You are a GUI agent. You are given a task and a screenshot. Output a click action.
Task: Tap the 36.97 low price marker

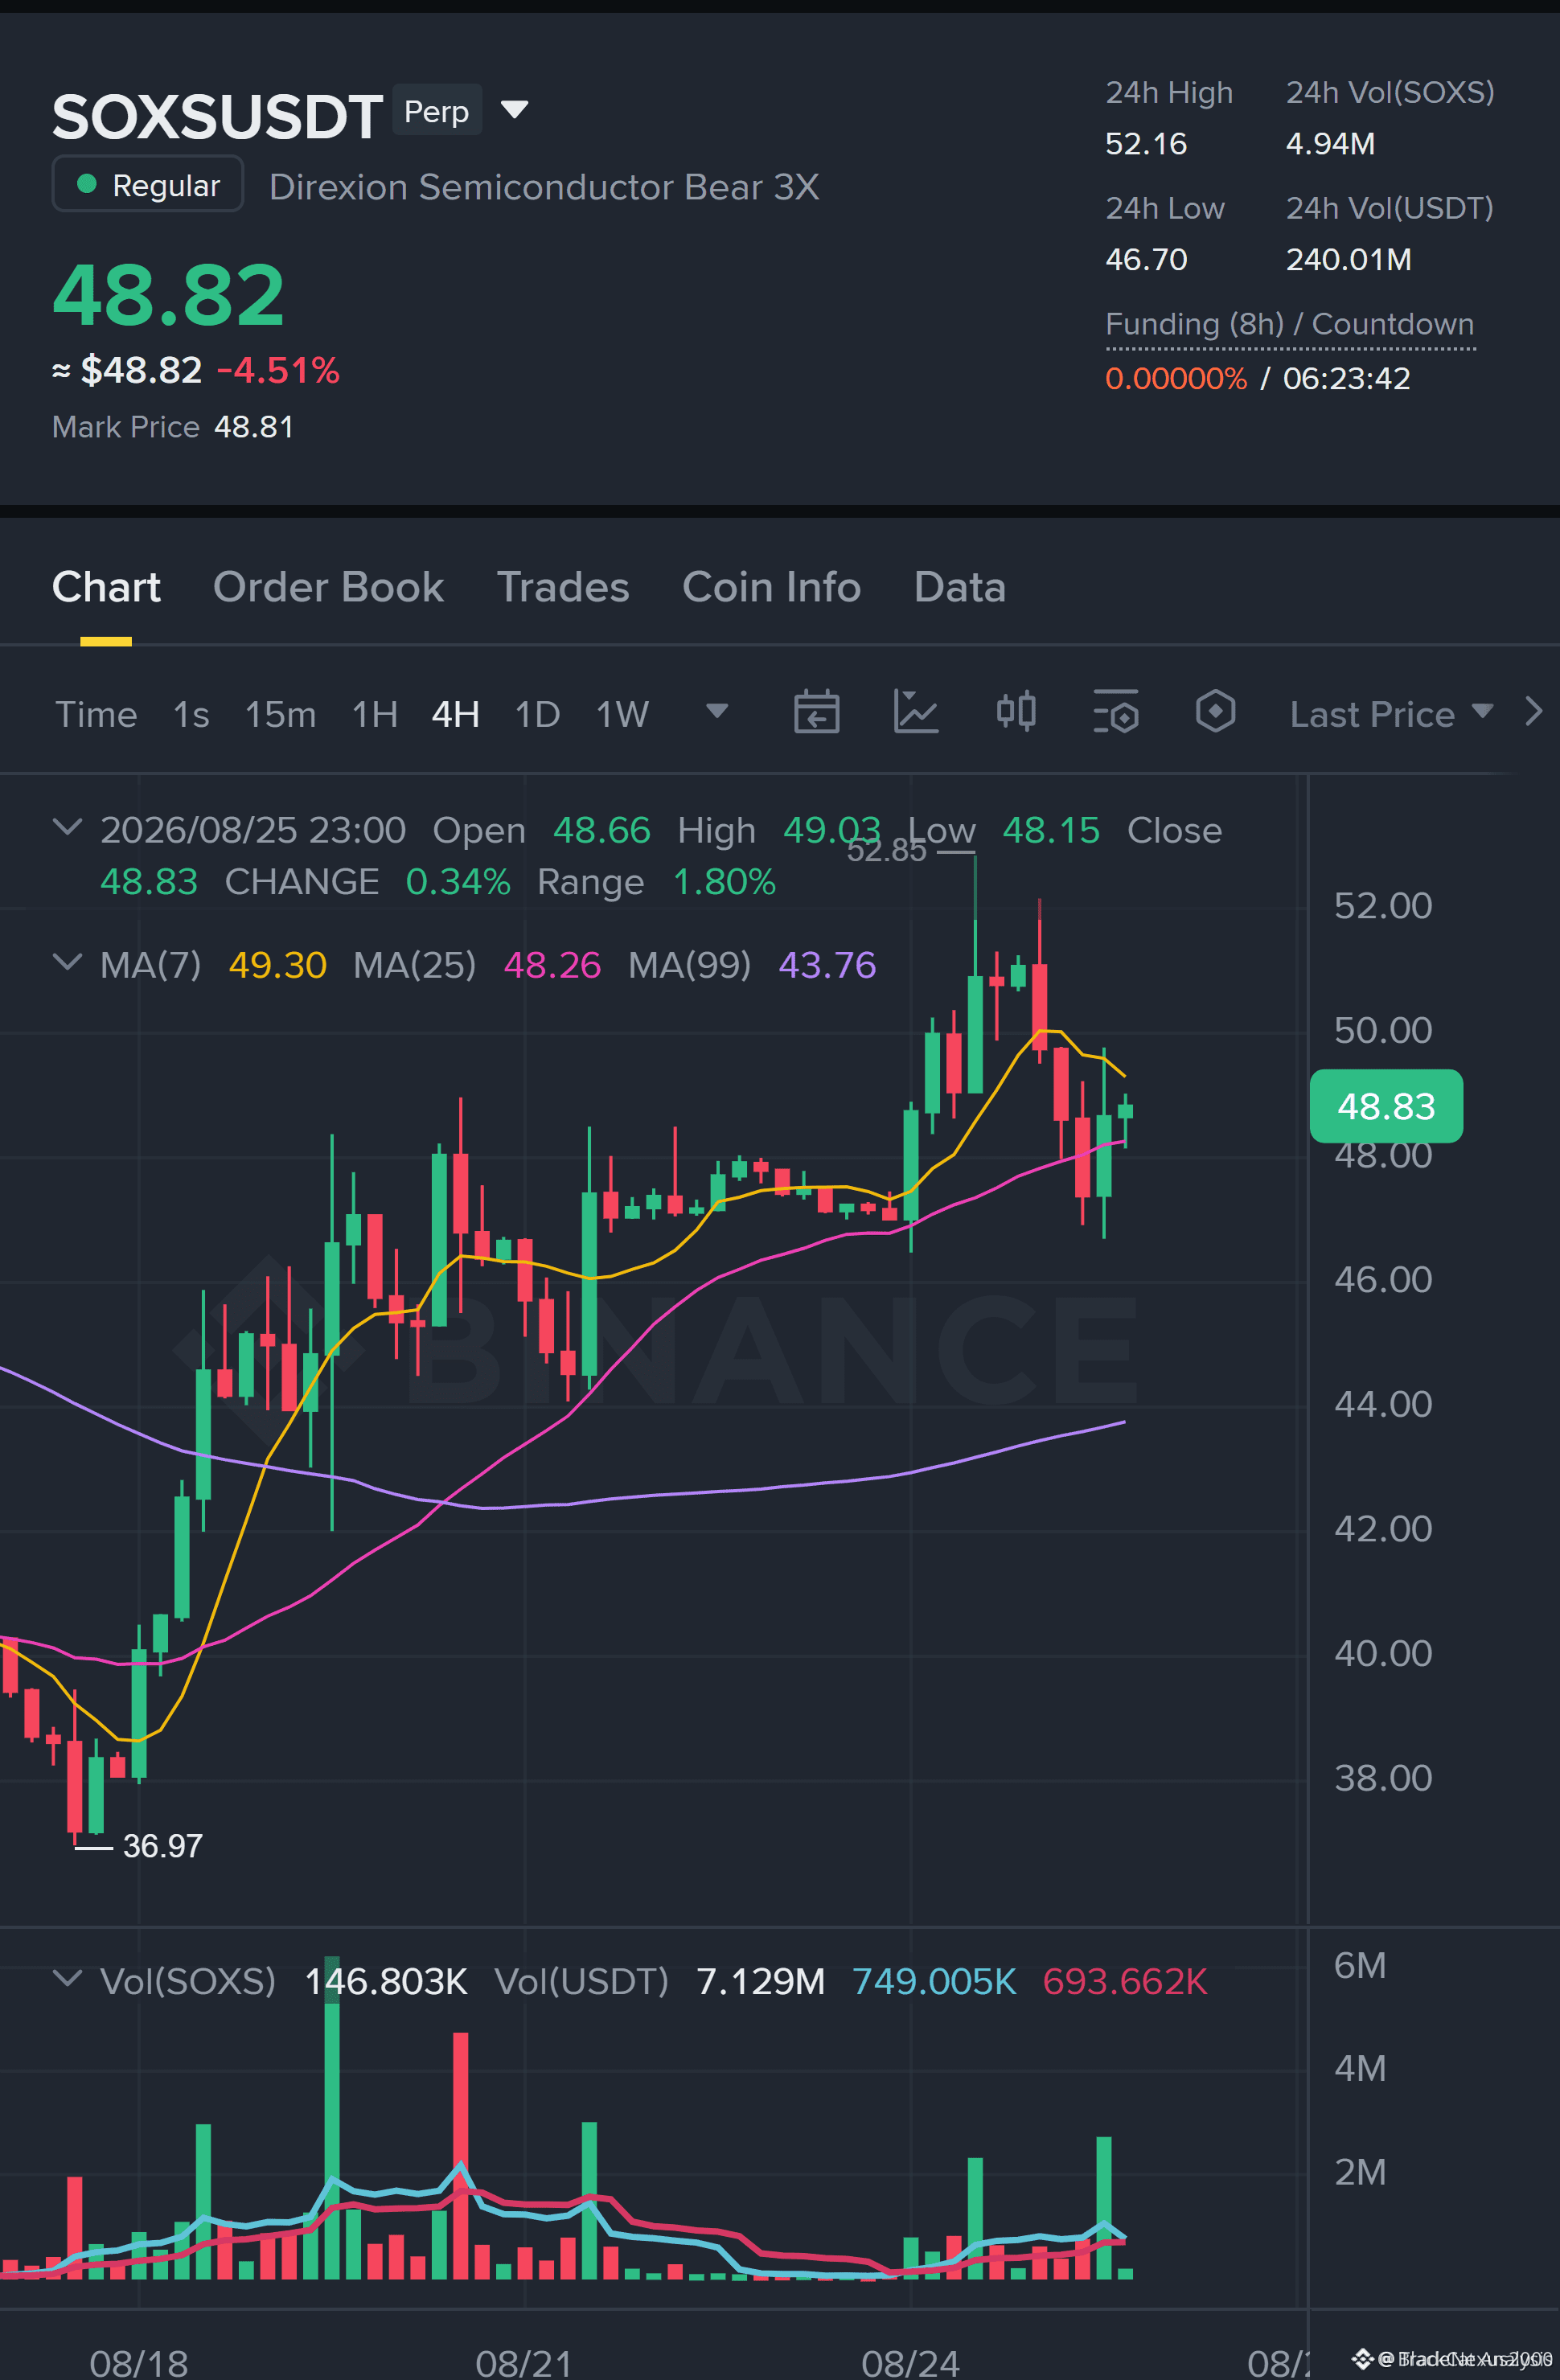click(x=162, y=1846)
